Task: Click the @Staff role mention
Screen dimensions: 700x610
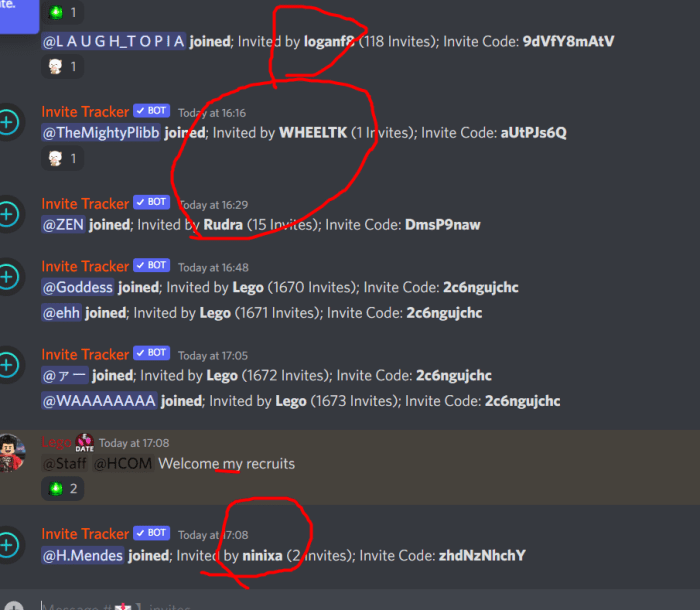Action: [x=65, y=464]
